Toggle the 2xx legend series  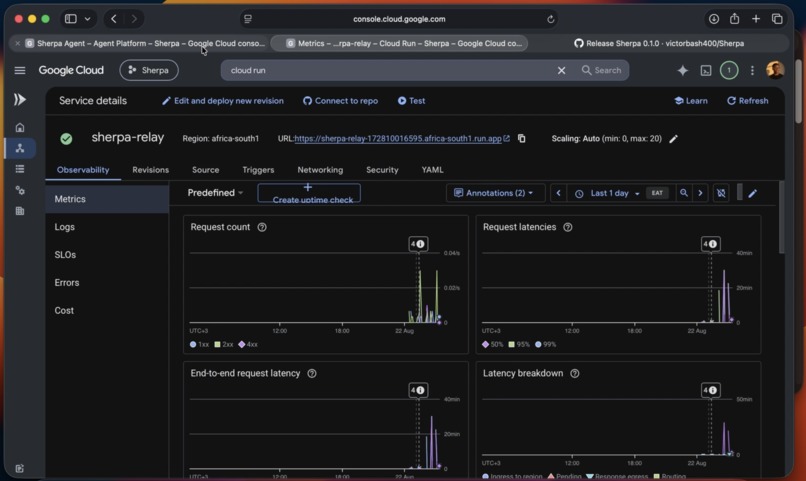tap(224, 344)
